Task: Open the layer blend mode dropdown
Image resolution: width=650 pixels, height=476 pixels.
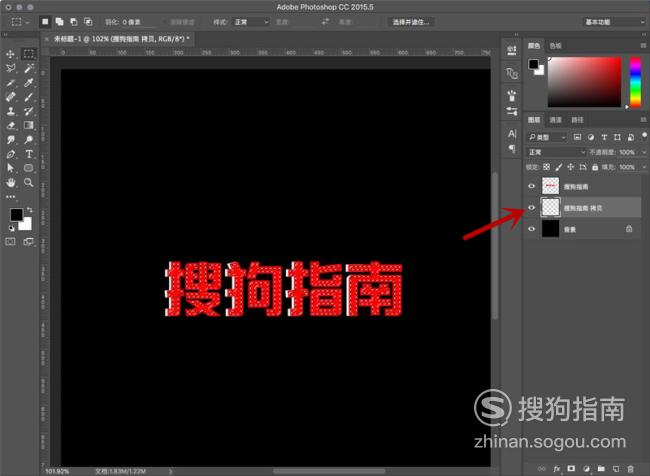Action: (556, 152)
